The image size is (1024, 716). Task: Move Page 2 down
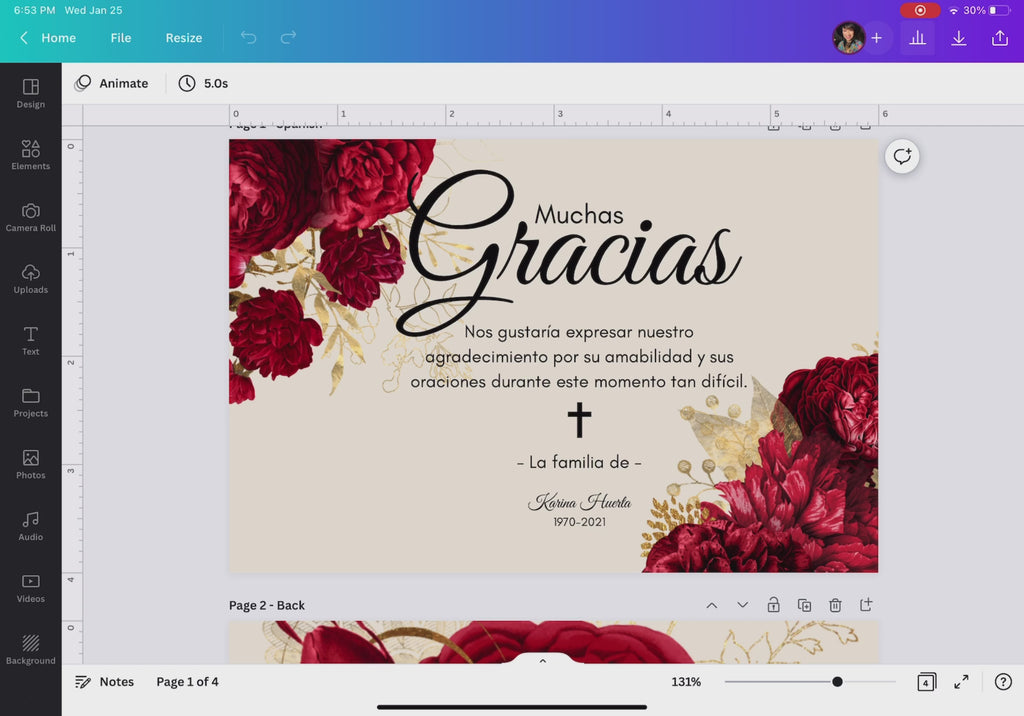[x=743, y=605]
